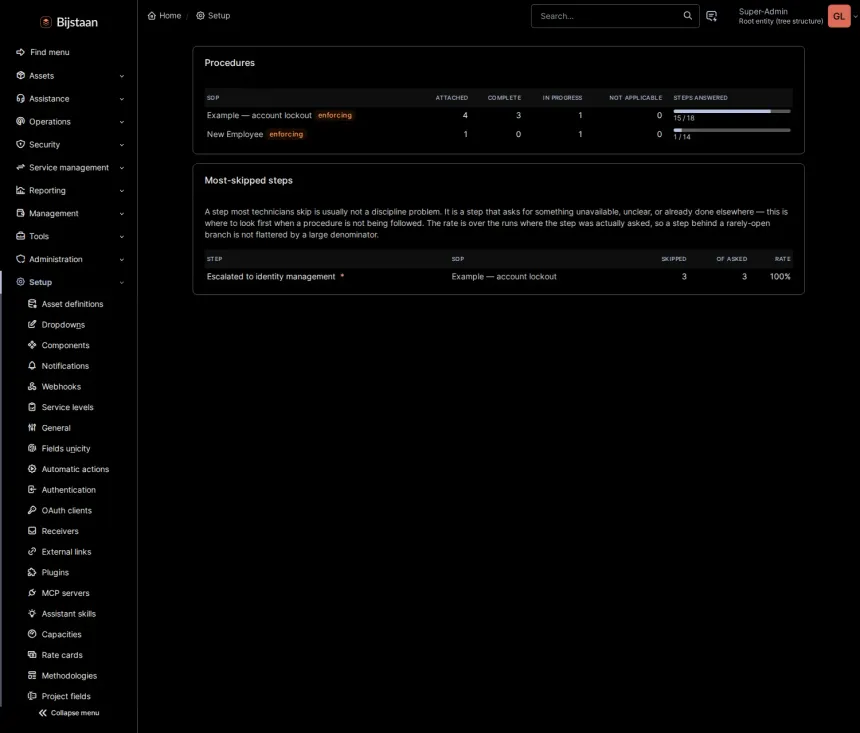Open the chat assistant icon near search
The image size is (860, 733).
coord(711,16)
